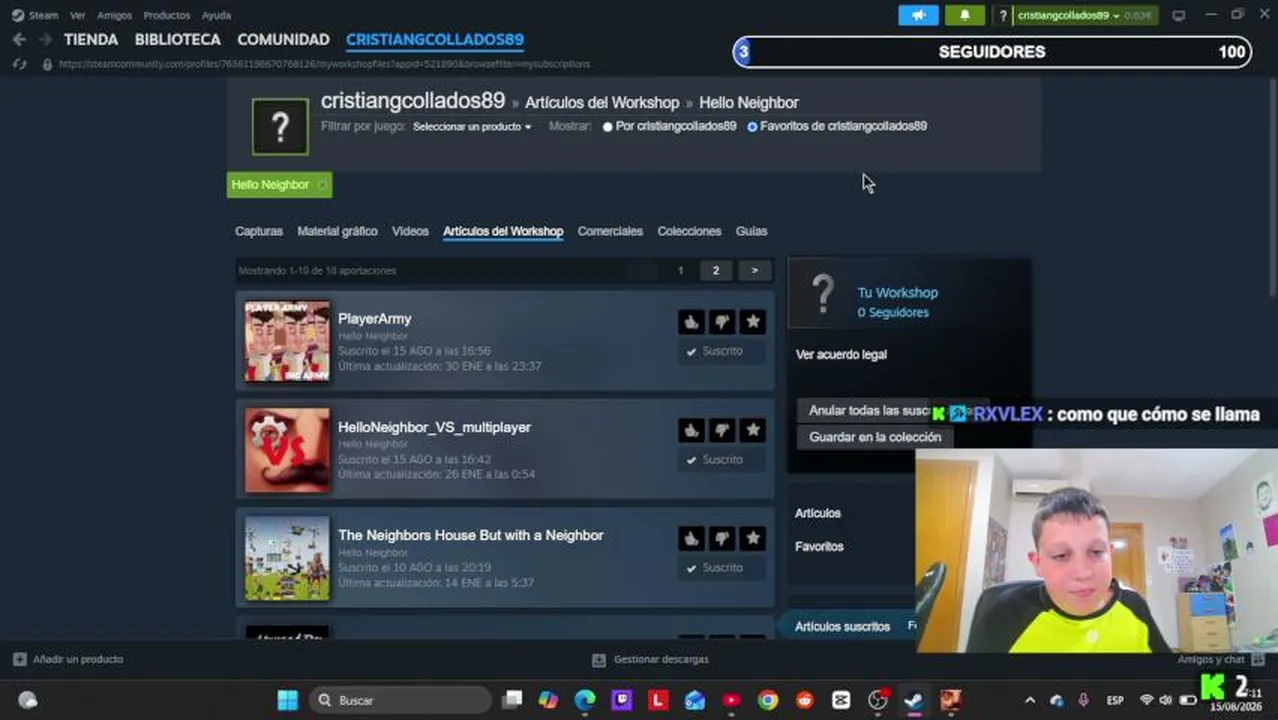Screen dimensions: 1278x720
Task: Remove the Hello Neighbor filter tag
Action: (321, 185)
